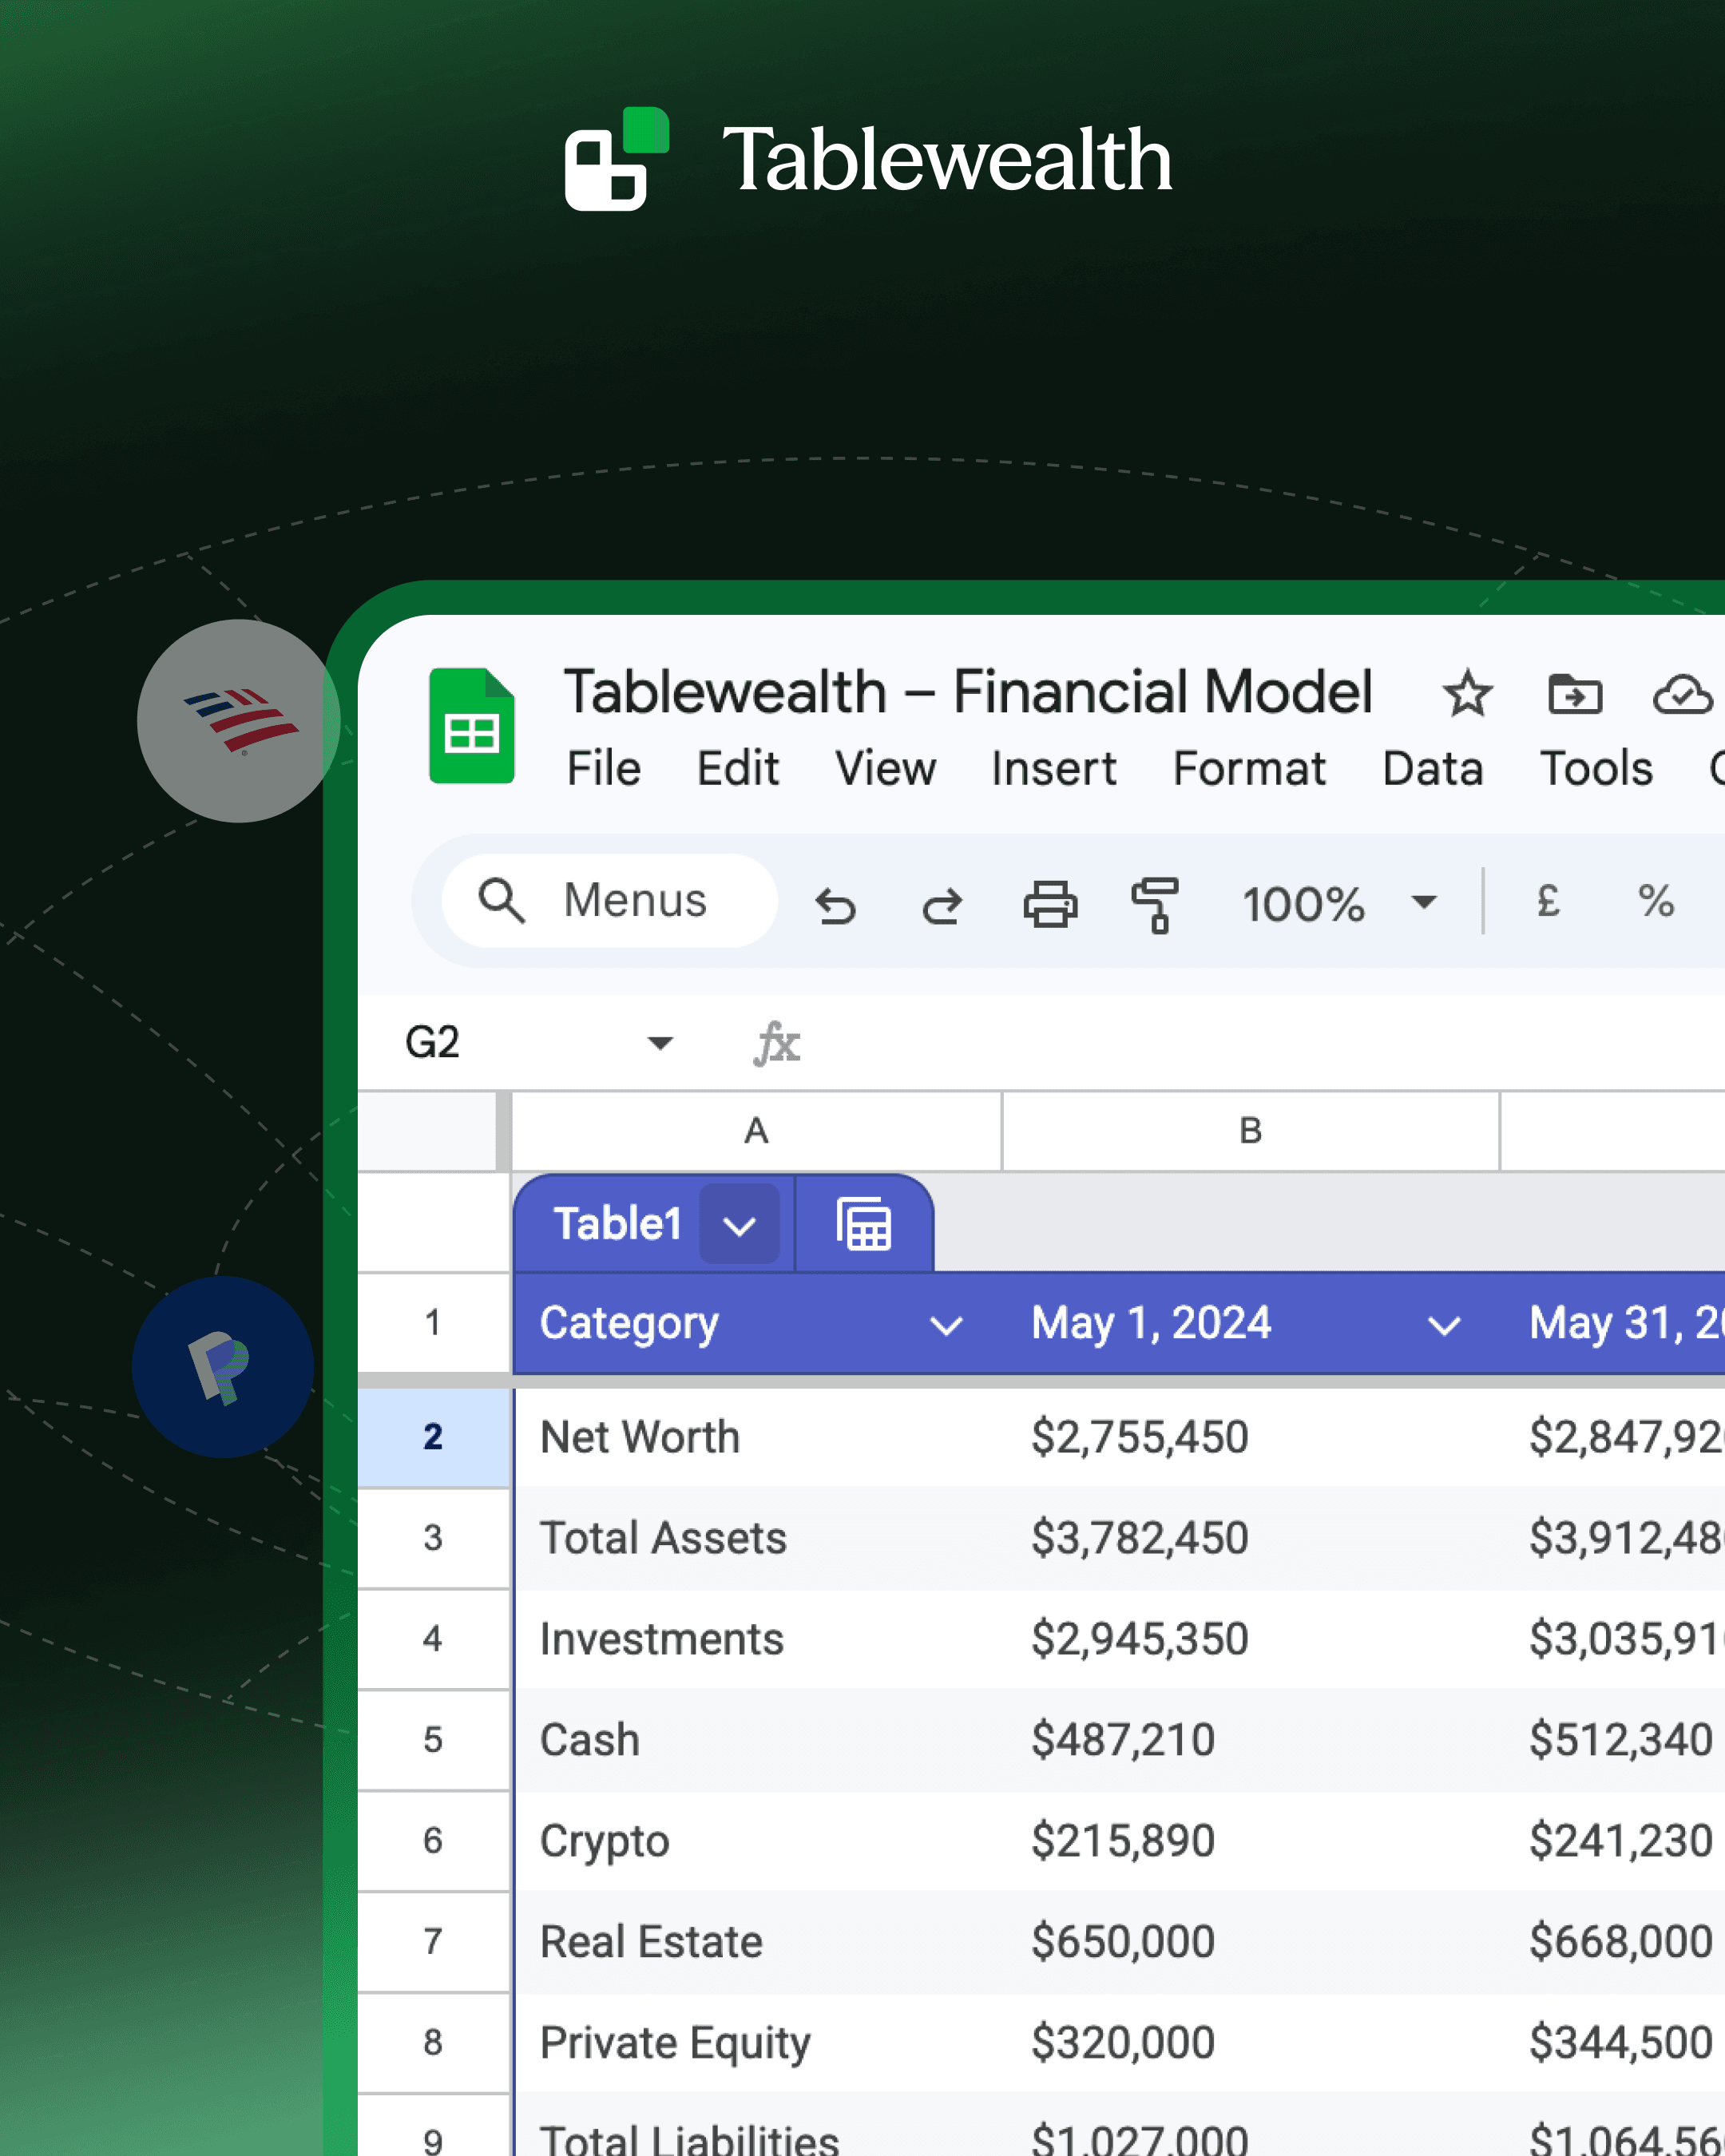Click the print icon

[x=1050, y=904]
